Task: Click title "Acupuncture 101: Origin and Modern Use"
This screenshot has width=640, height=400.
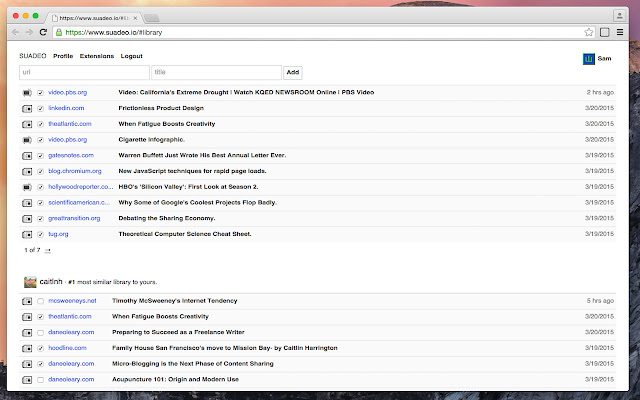Action: 176,379
